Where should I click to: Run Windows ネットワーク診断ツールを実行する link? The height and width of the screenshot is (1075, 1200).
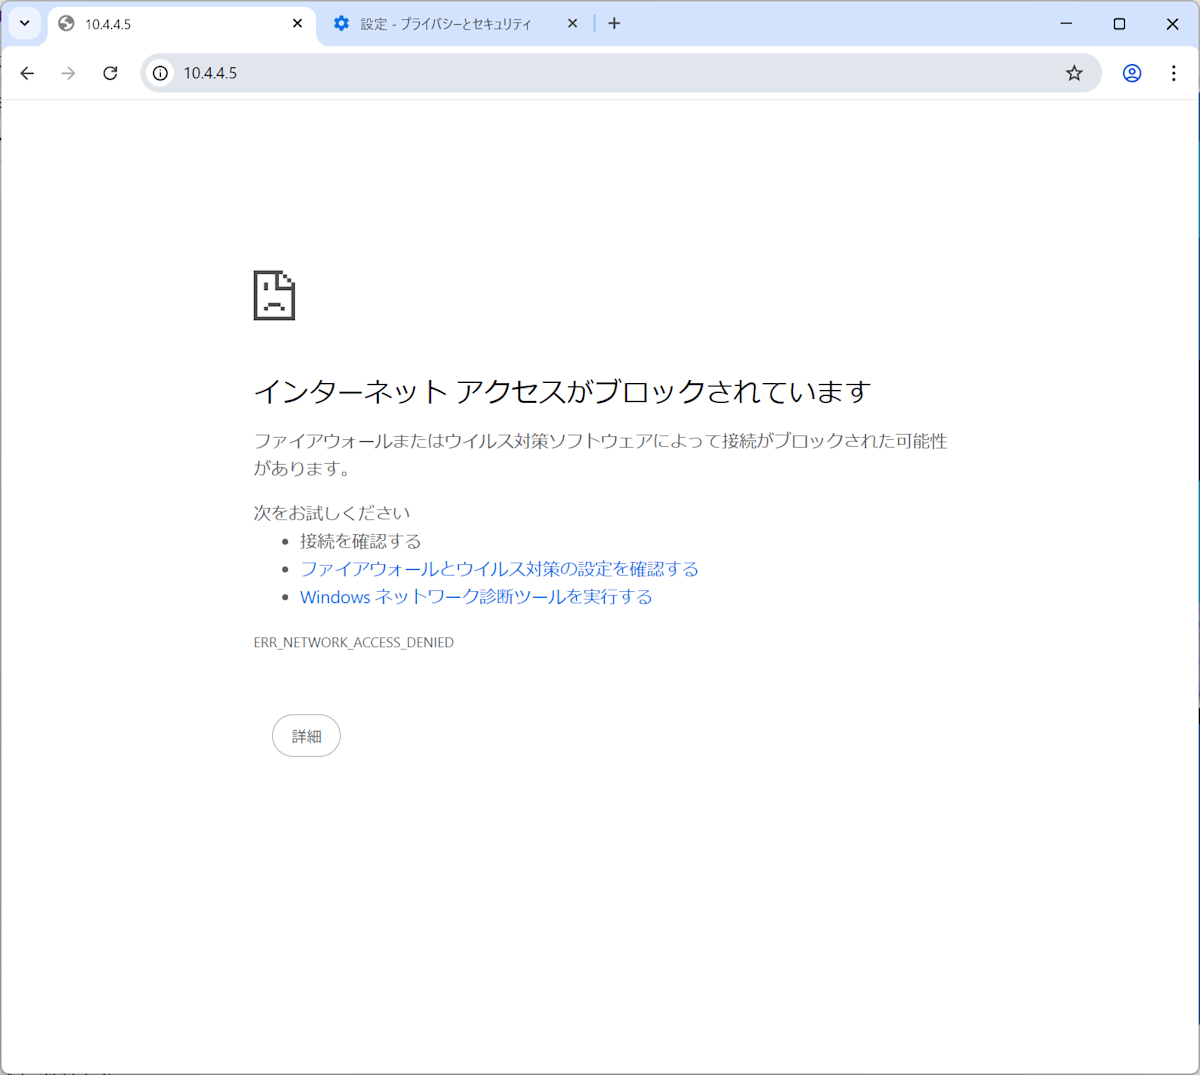[476, 597]
